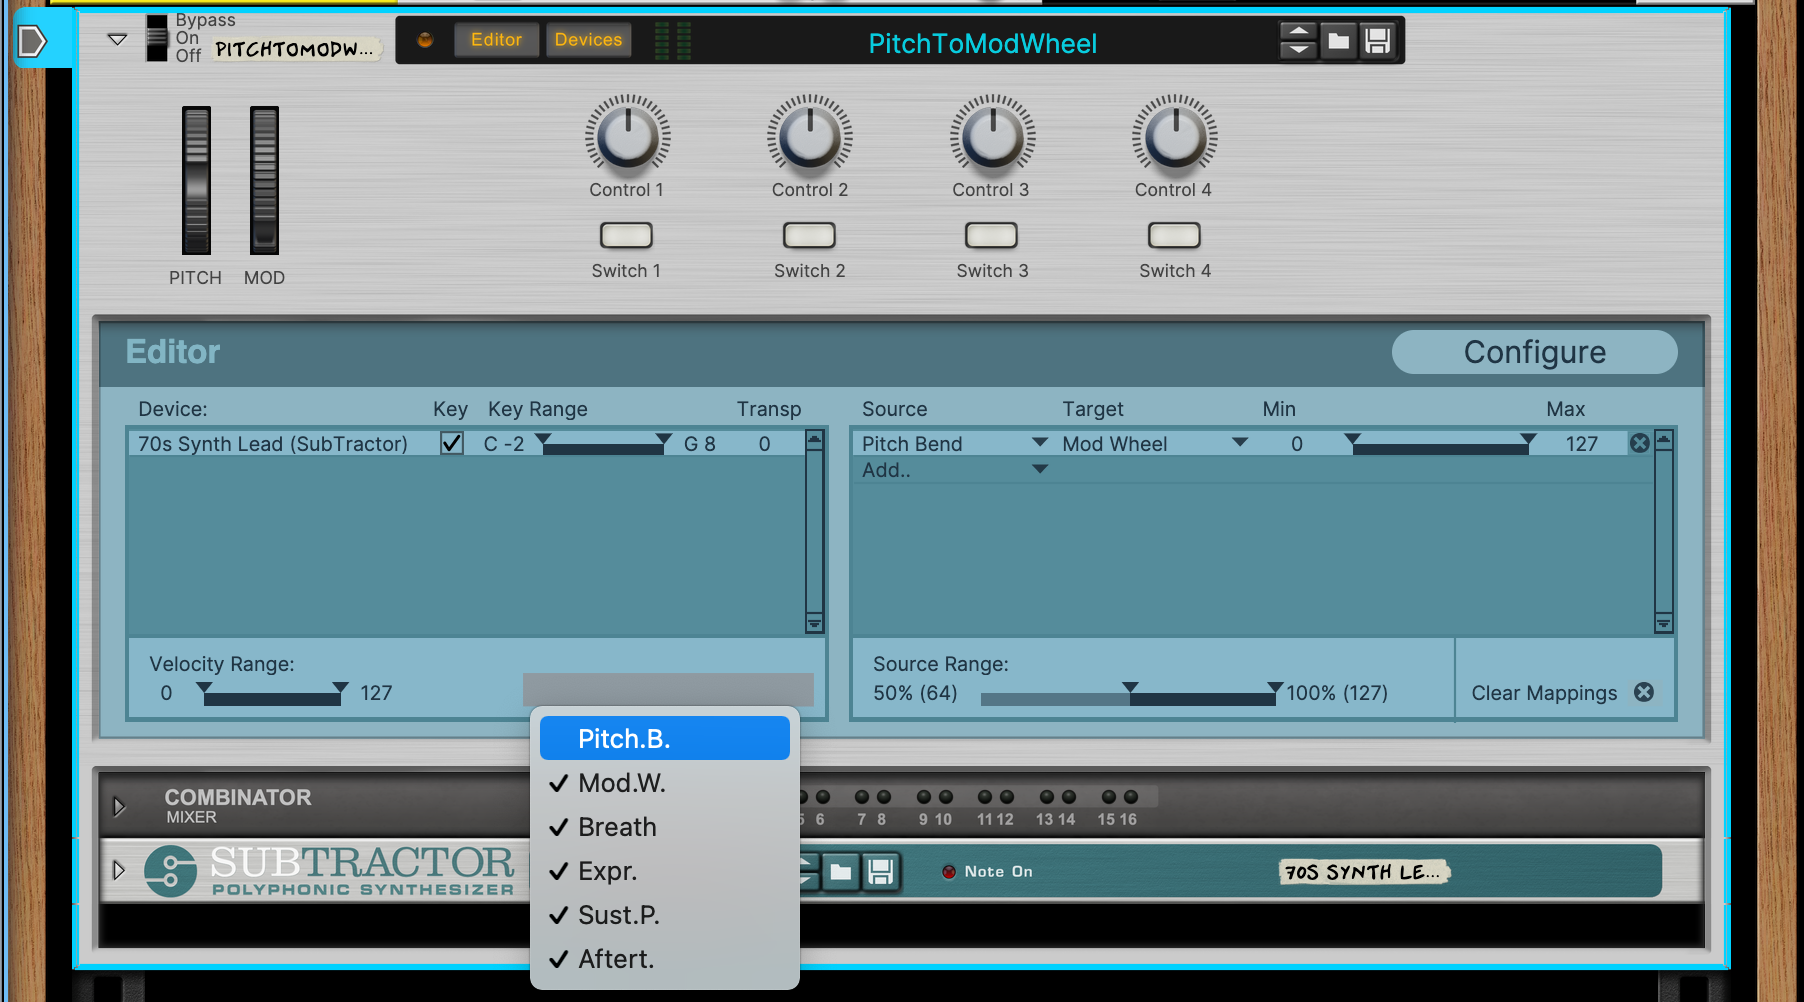Click the mixer channel 11 12 indicator LEDs
This screenshot has width=1804, height=1002.
pyautogui.click(x=996, y=797)
